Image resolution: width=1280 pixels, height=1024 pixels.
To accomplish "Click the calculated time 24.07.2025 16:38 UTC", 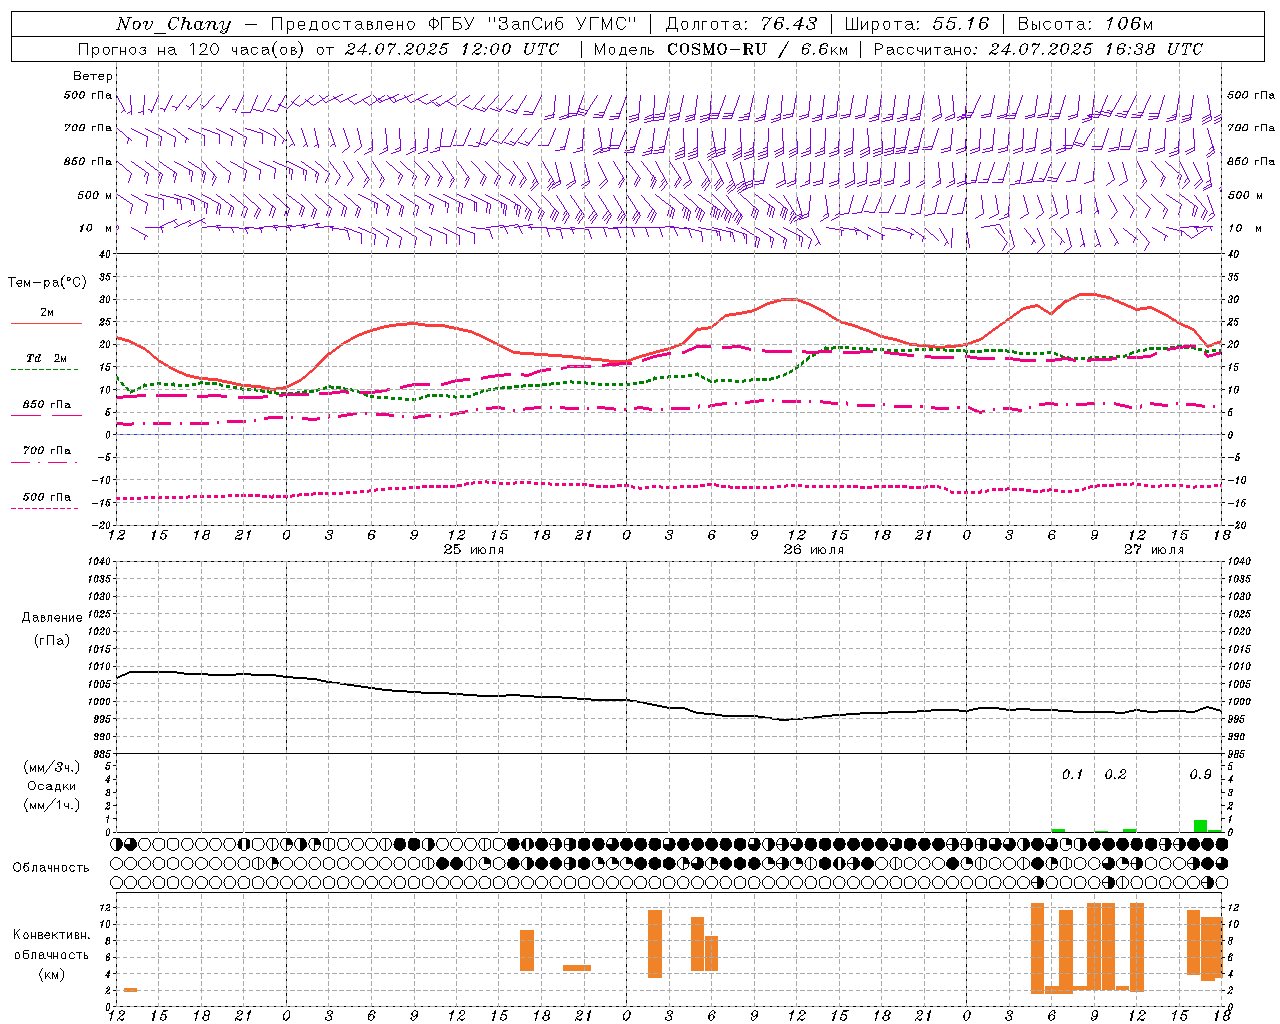I will 1095,49.
